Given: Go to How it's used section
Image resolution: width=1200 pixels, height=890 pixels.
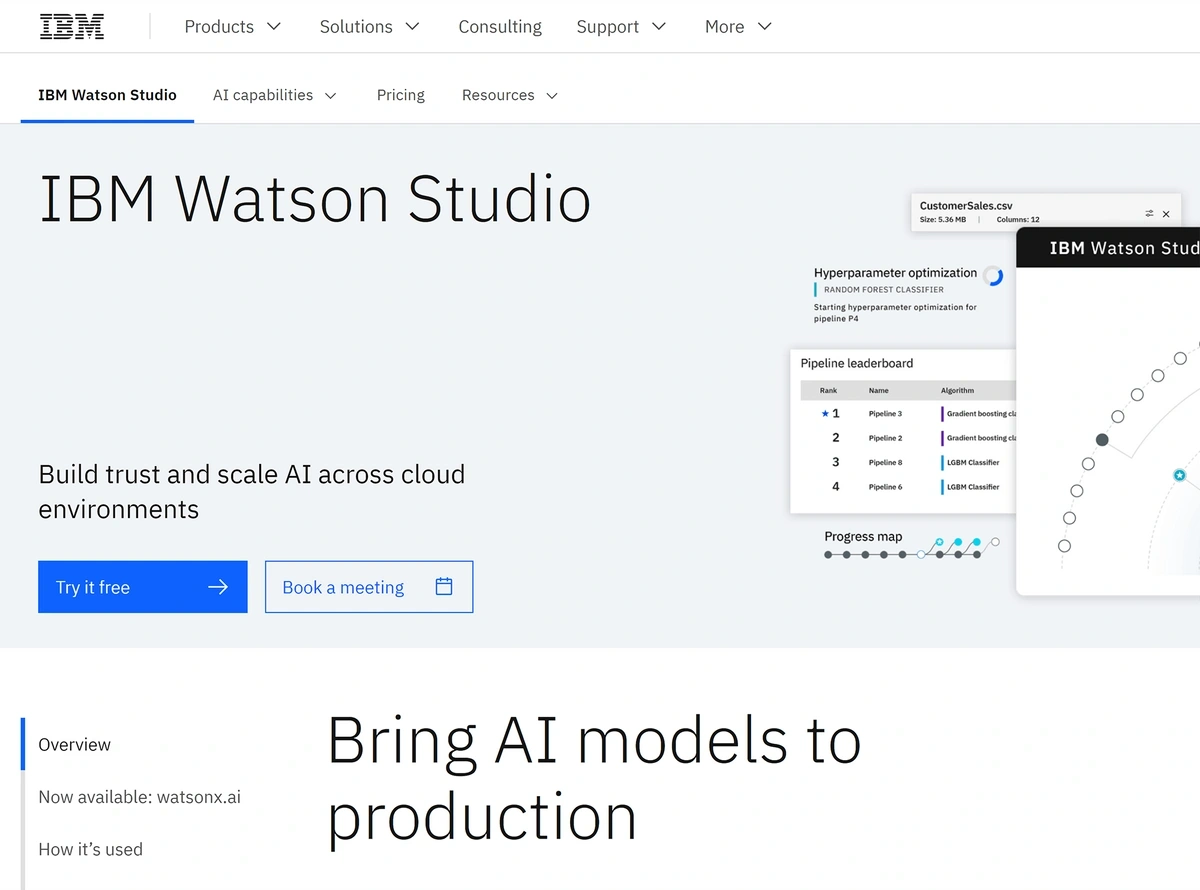Looking at the screenshot, I should pyautogui.click(x=90, y=849).
